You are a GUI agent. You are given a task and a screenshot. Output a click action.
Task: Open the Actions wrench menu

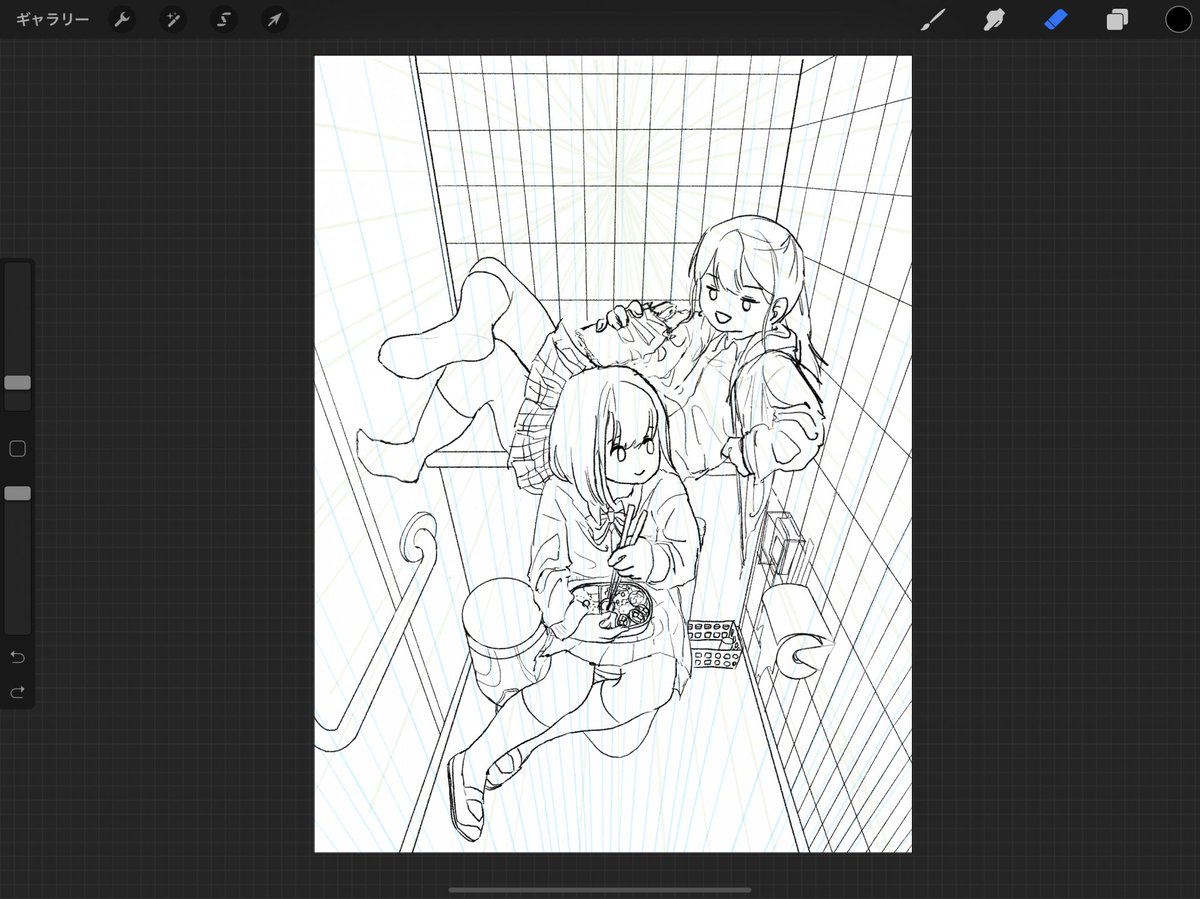[122, 20]
